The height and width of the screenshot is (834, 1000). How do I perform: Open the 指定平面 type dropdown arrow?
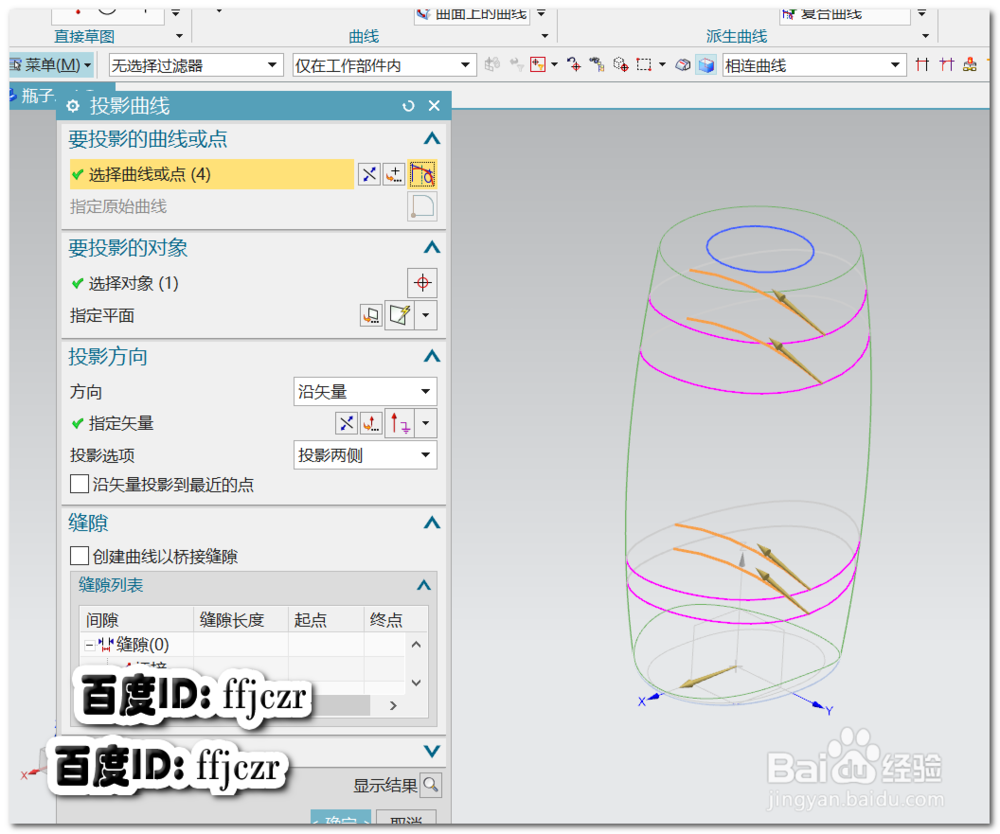point(425,315)
